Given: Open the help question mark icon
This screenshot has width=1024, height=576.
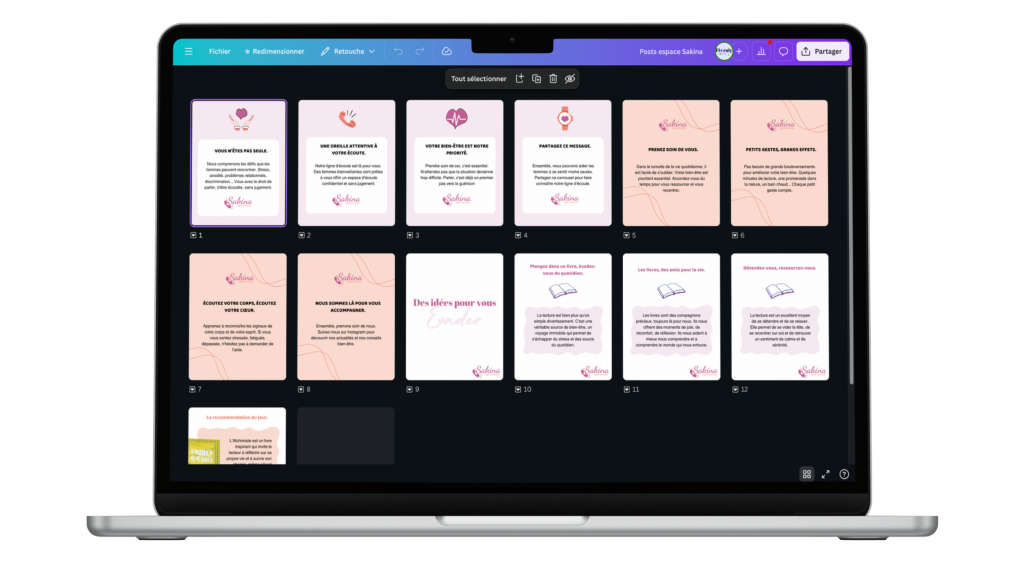Looking at the screenshot, I should 844,474.
